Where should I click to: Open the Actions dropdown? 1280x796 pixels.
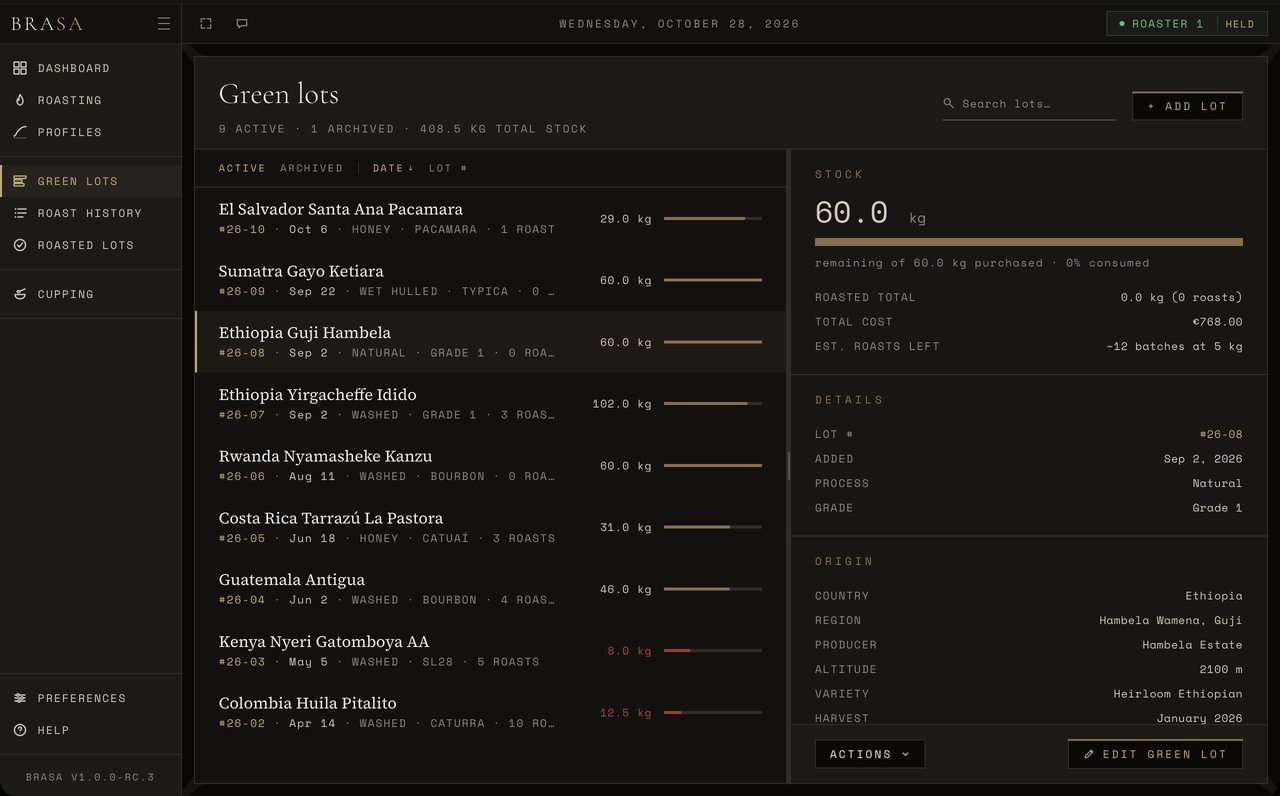tap(870, 754)
